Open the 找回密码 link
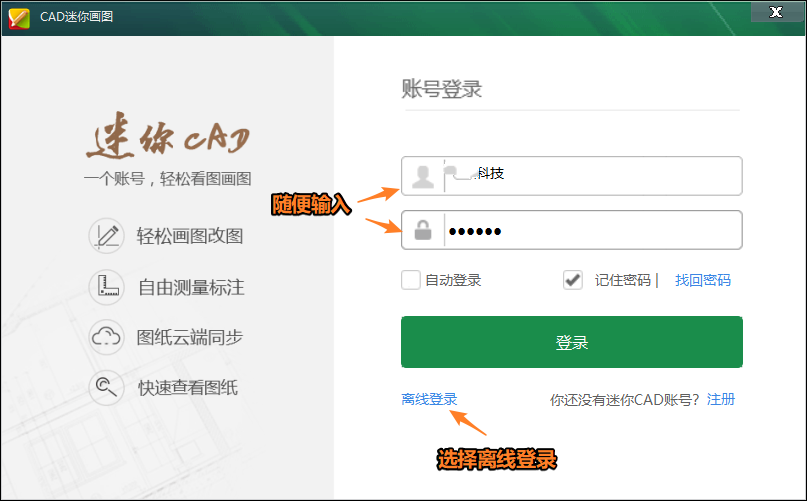 (703, 280)
